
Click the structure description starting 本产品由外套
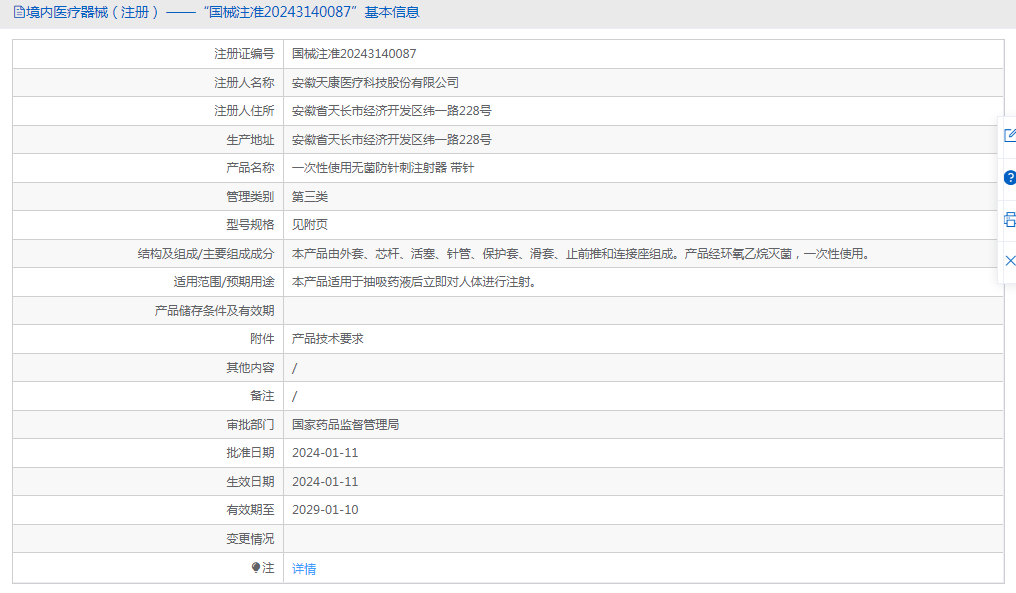tap(581, 253)
